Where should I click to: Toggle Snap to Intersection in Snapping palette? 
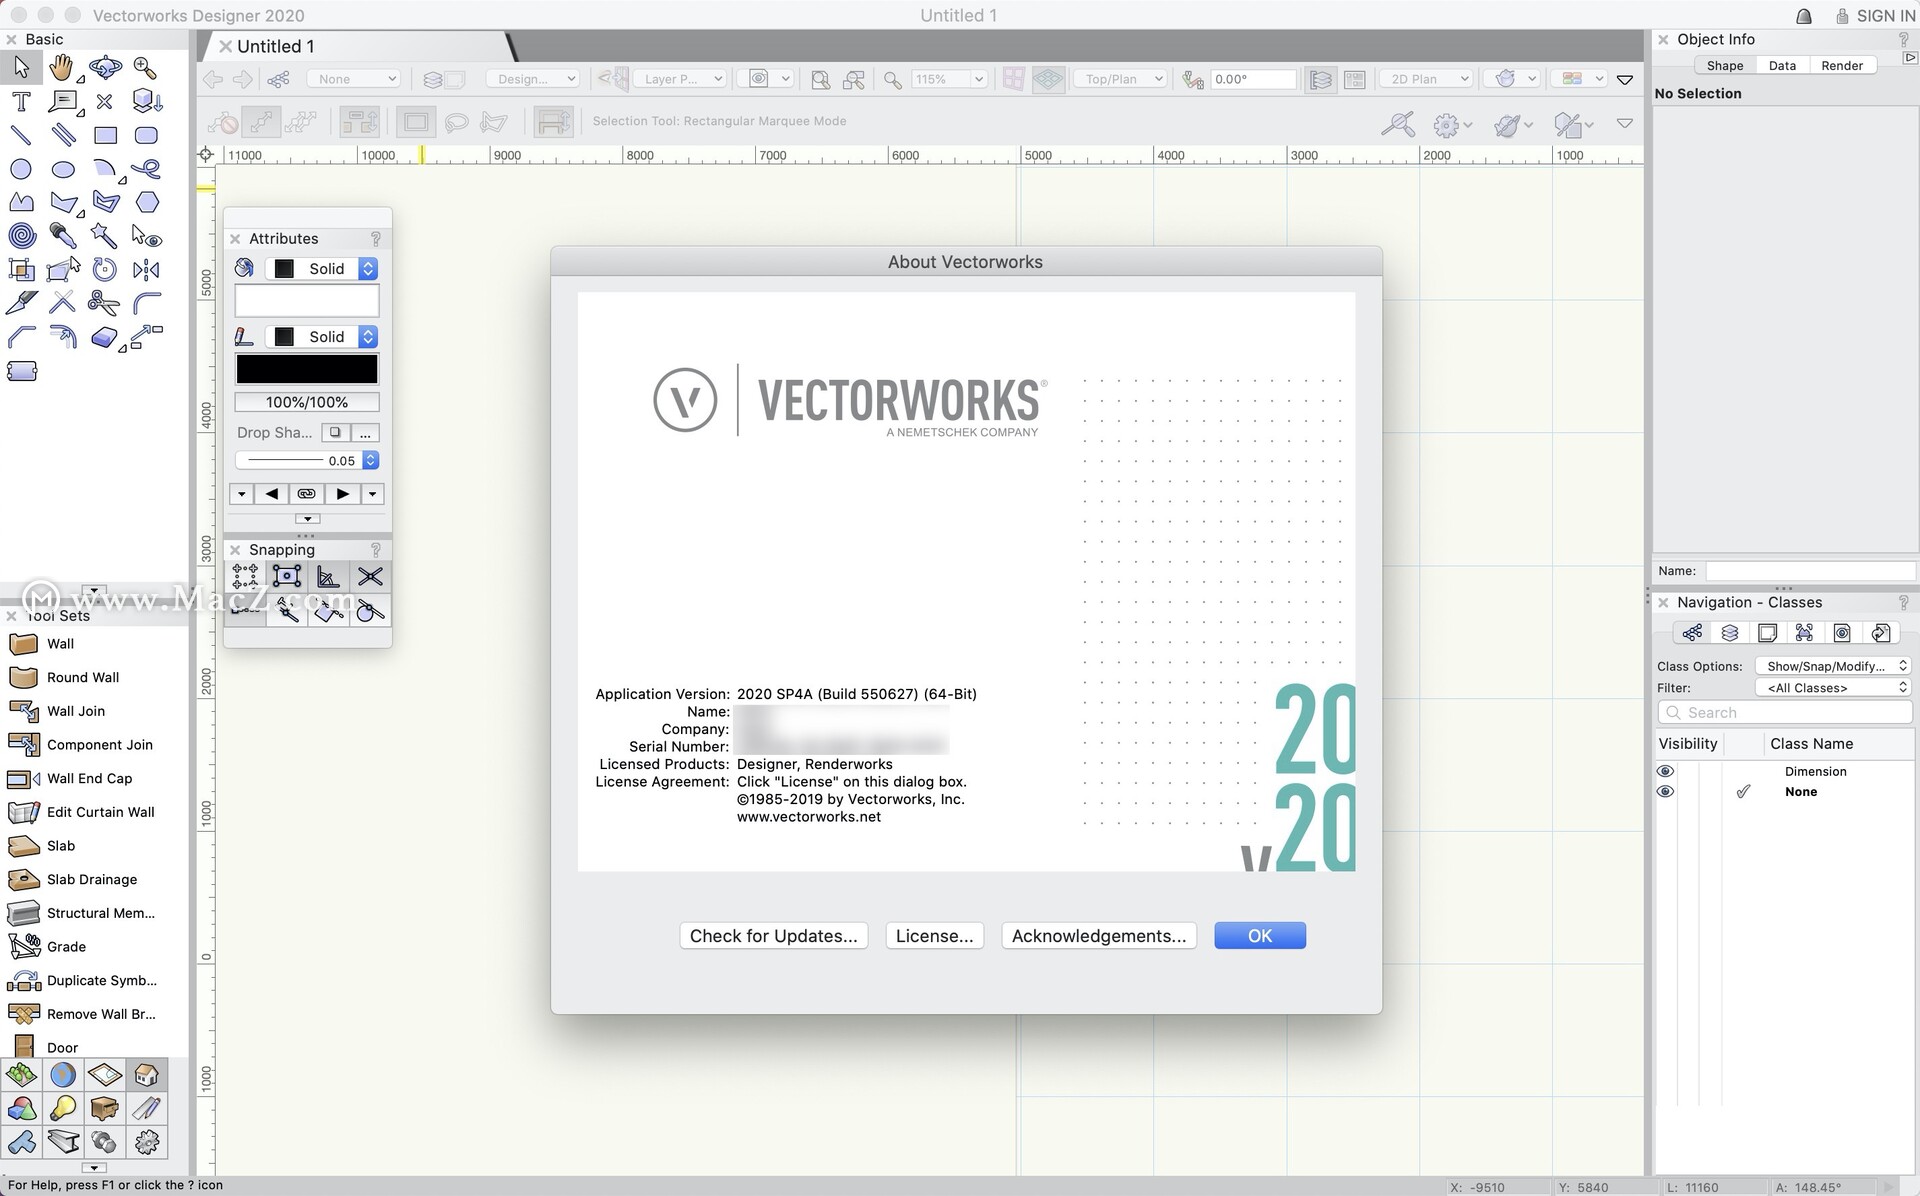pyautogui.click(x=370, y=576)
